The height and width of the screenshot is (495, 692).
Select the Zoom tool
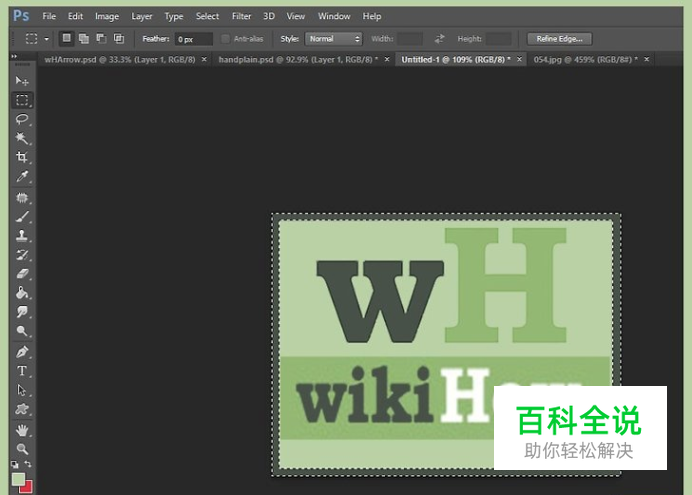click(22, 449)
